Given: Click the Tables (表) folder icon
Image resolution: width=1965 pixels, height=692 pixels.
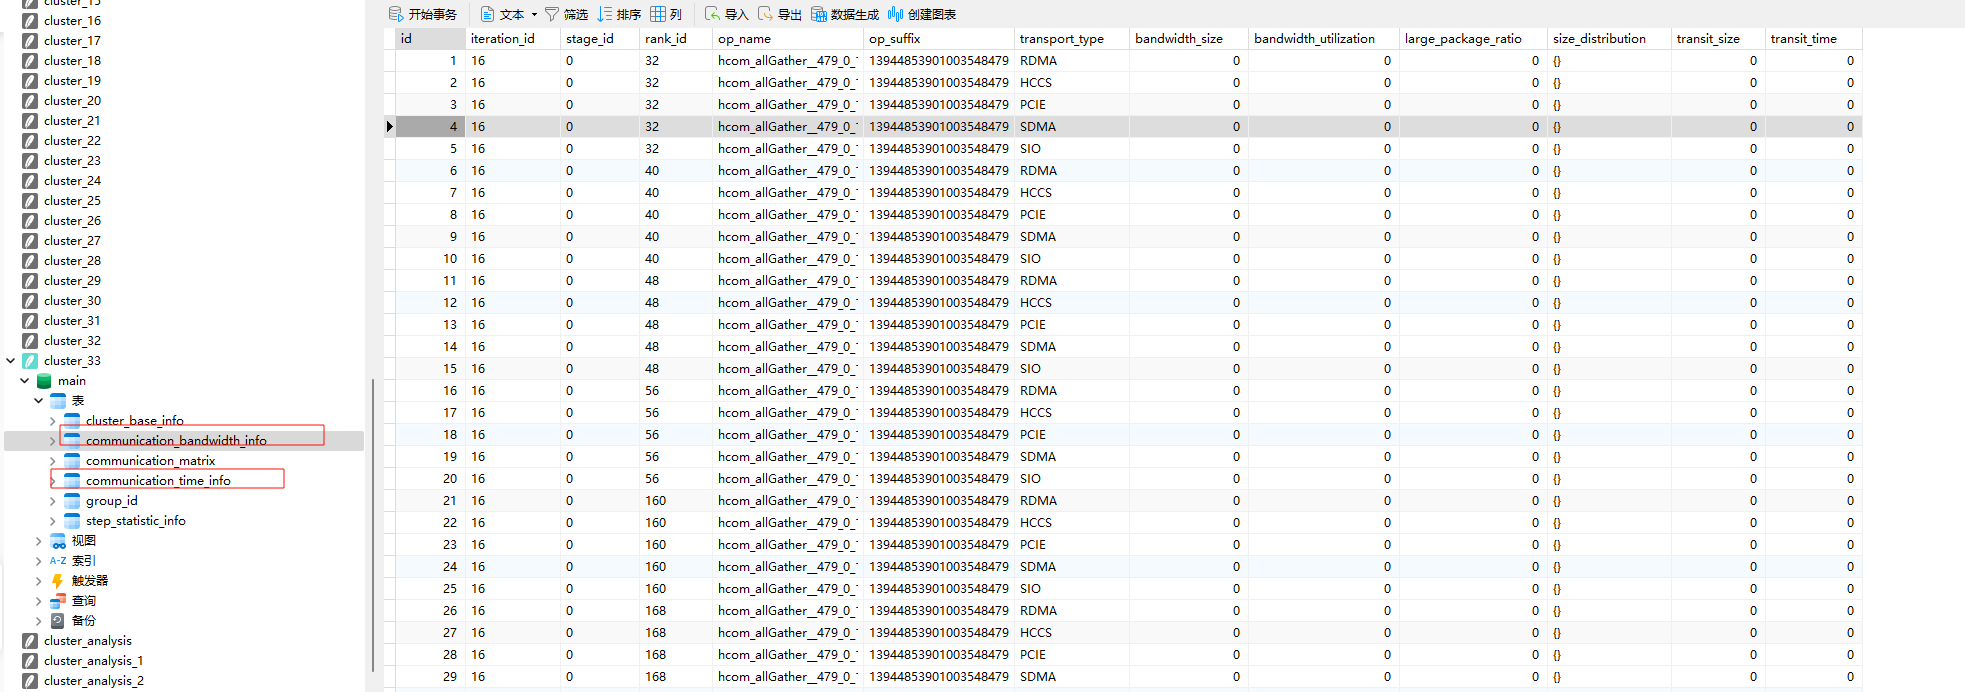Looking at the screenshot, I should pos(58,401).
